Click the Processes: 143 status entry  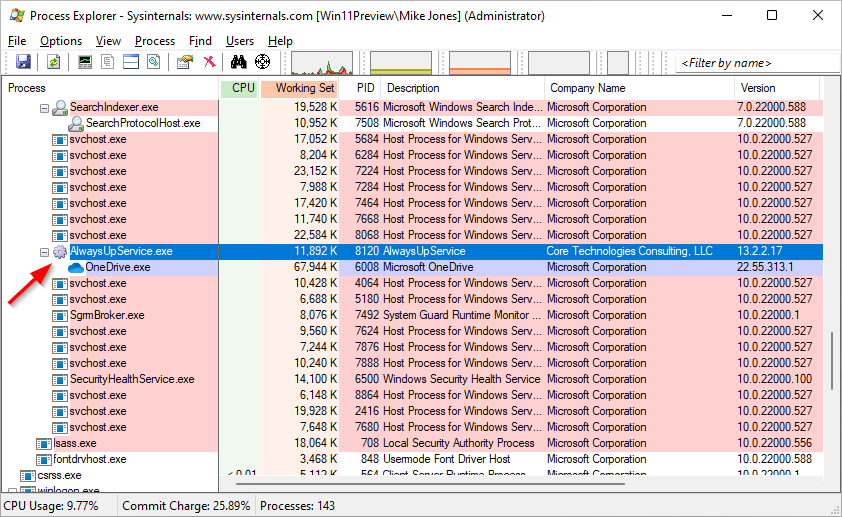[x=297, y=506]
